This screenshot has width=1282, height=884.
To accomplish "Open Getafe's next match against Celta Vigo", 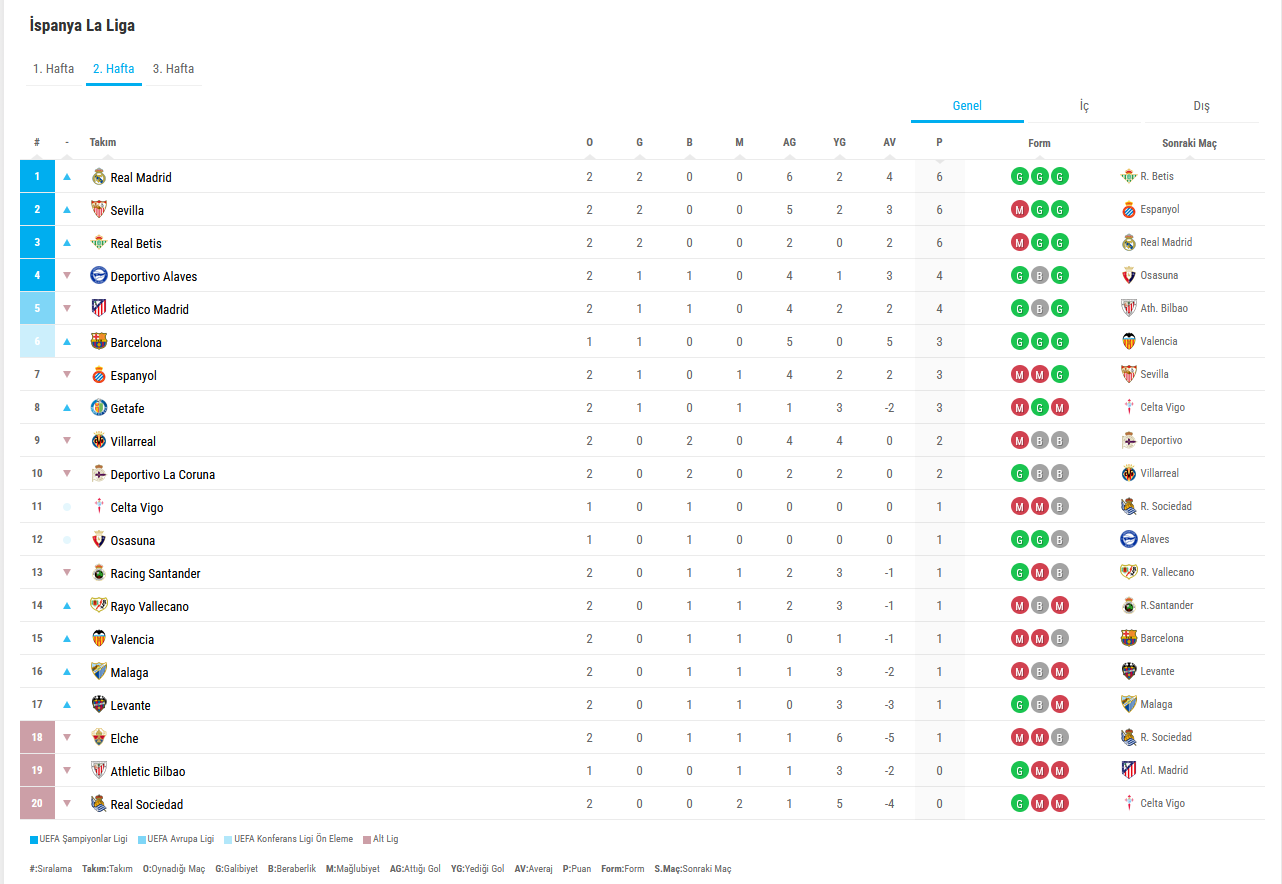I will [x=1153, y=407].
